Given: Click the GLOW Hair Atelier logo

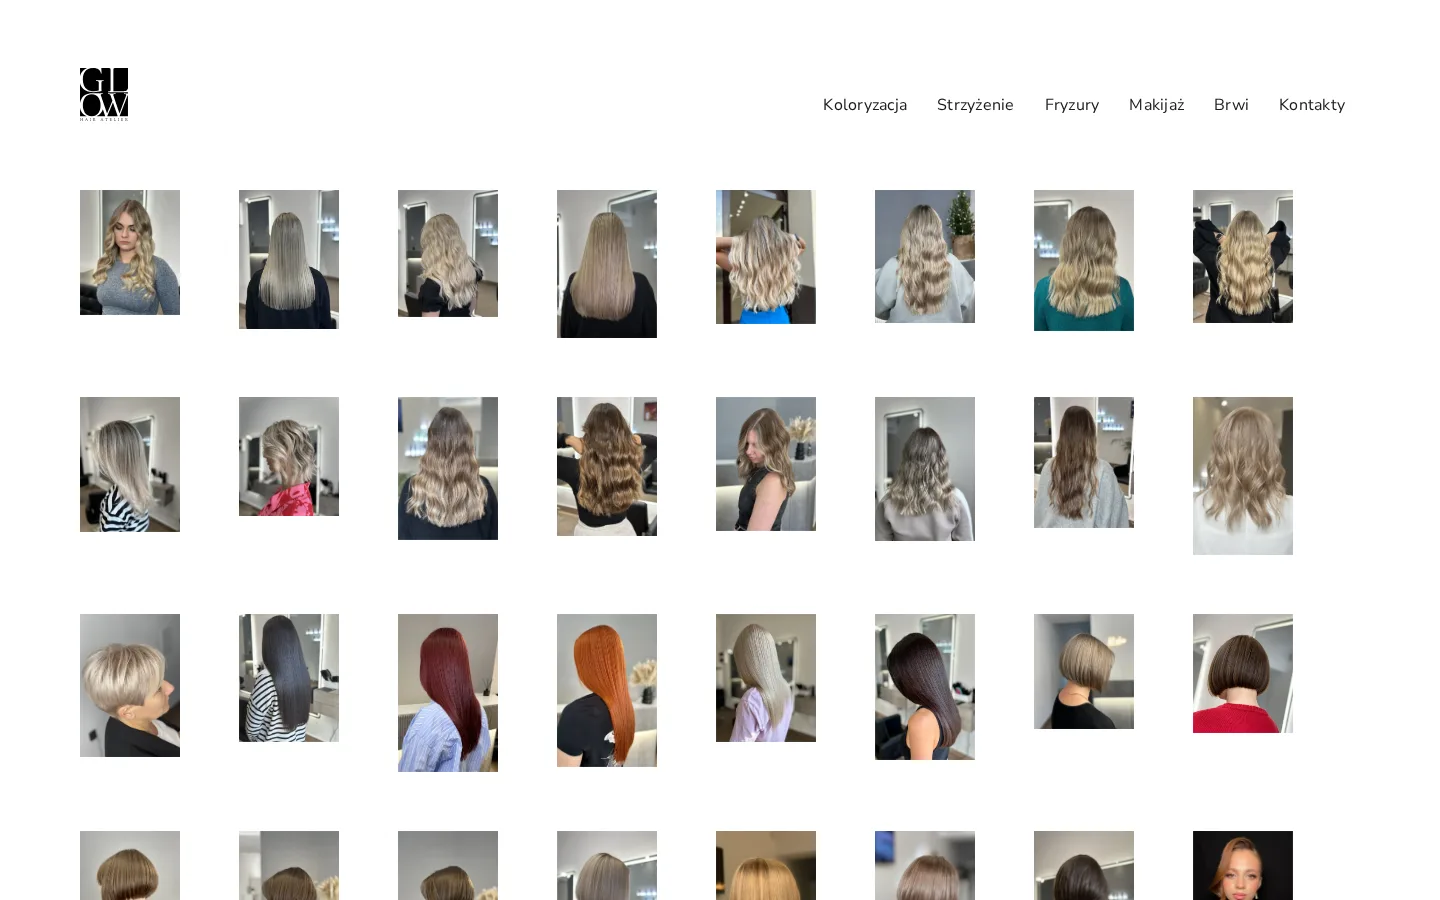Looking at the screenshot, I should pyautogui.click(x=104, y=94).
